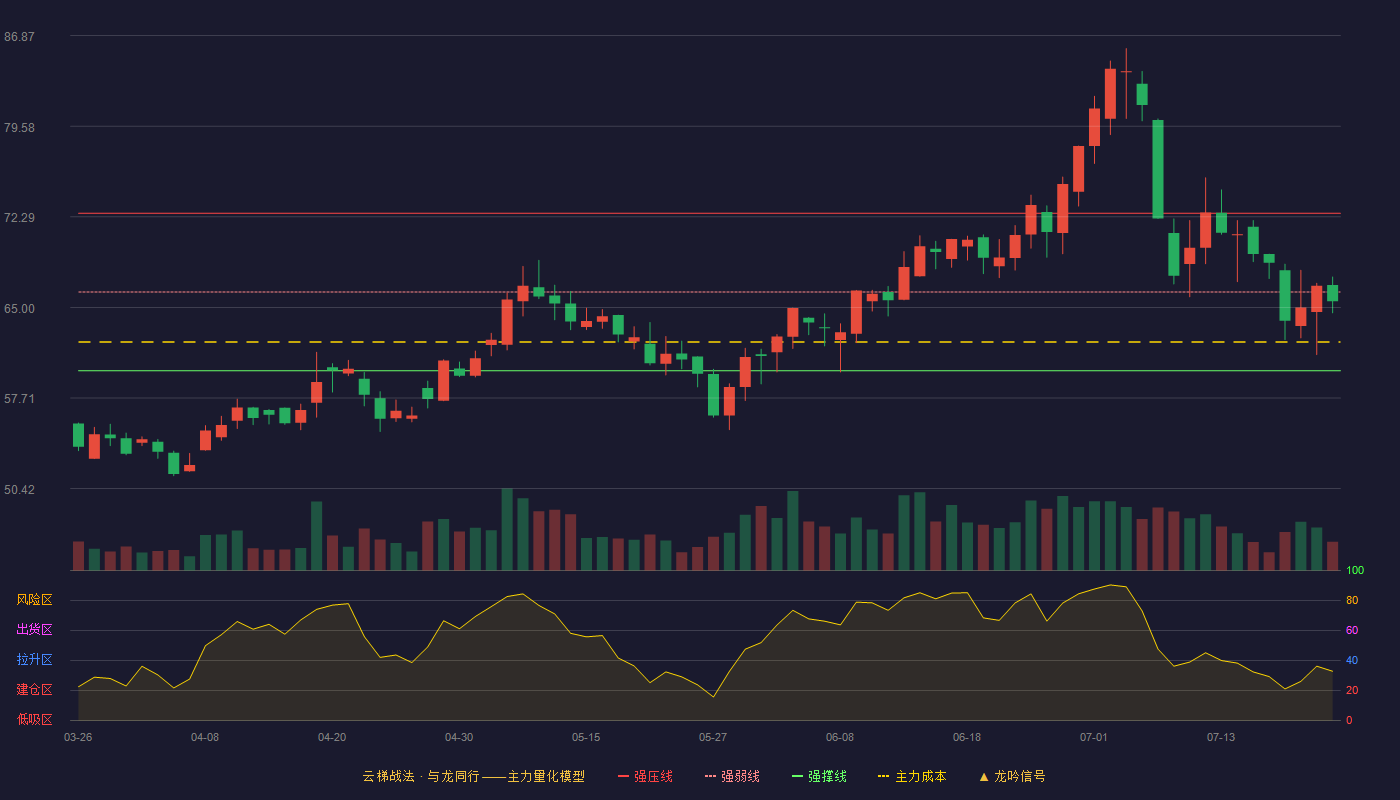Screen dimensions: 1400x800
Task: Click the red line marker beside 强压线
Action: tap(623, 776)
